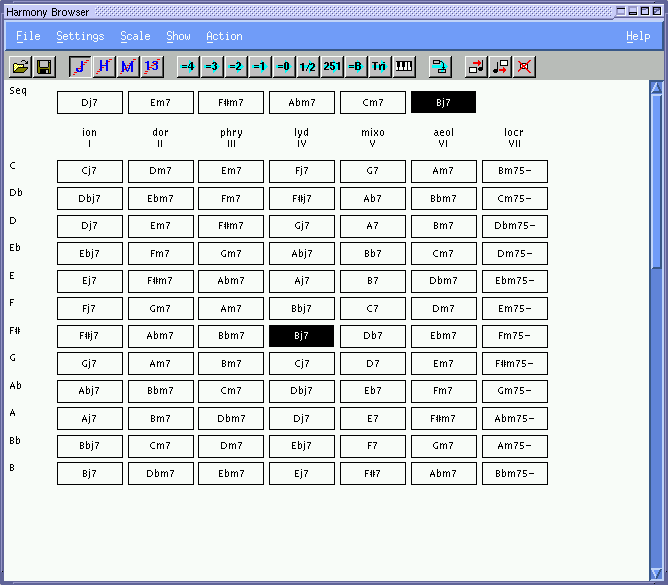Click the save floppy disk icon
This screenshot has width=668, height=585.
(44, 67)
